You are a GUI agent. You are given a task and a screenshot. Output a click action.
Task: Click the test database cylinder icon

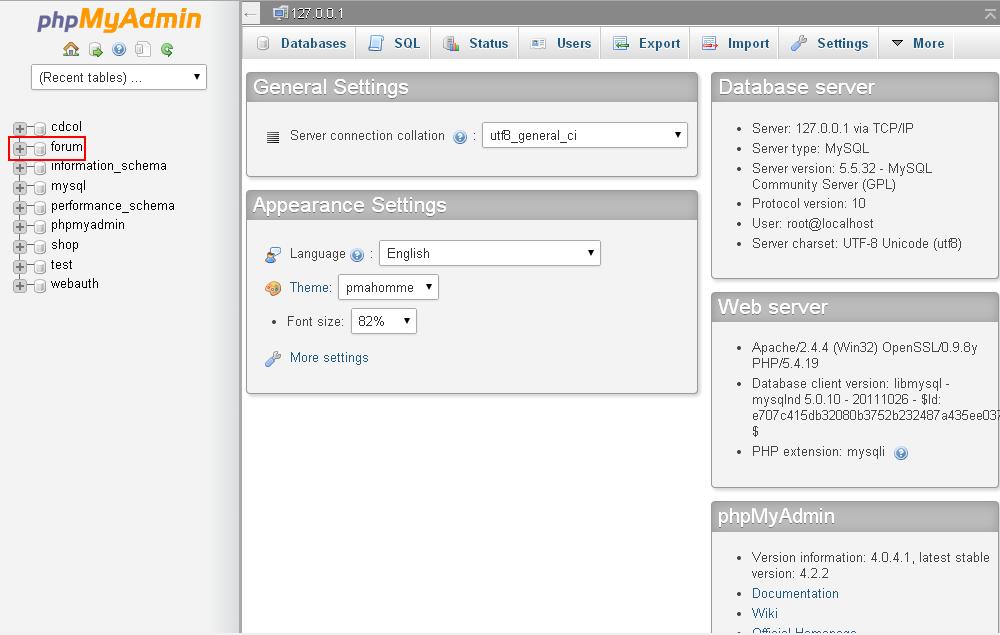pos(40,266)
